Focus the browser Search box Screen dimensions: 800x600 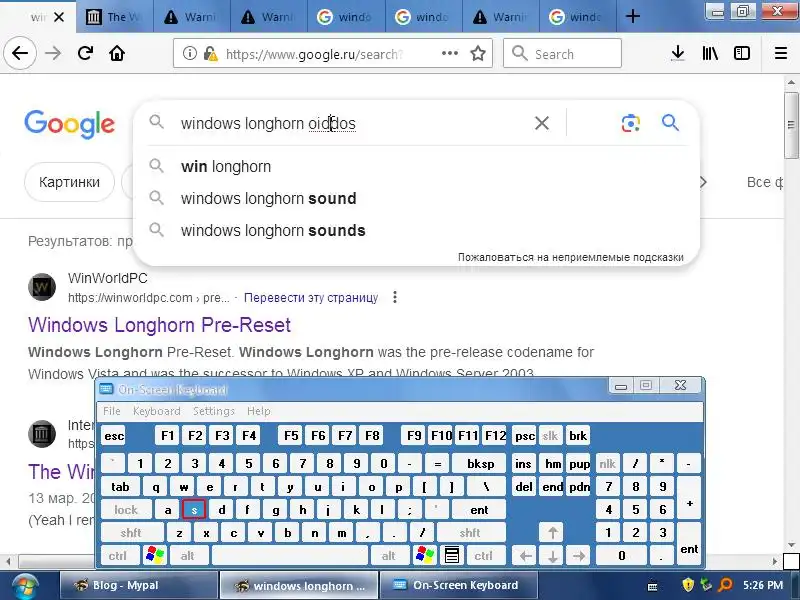click(x=562, y=53)
